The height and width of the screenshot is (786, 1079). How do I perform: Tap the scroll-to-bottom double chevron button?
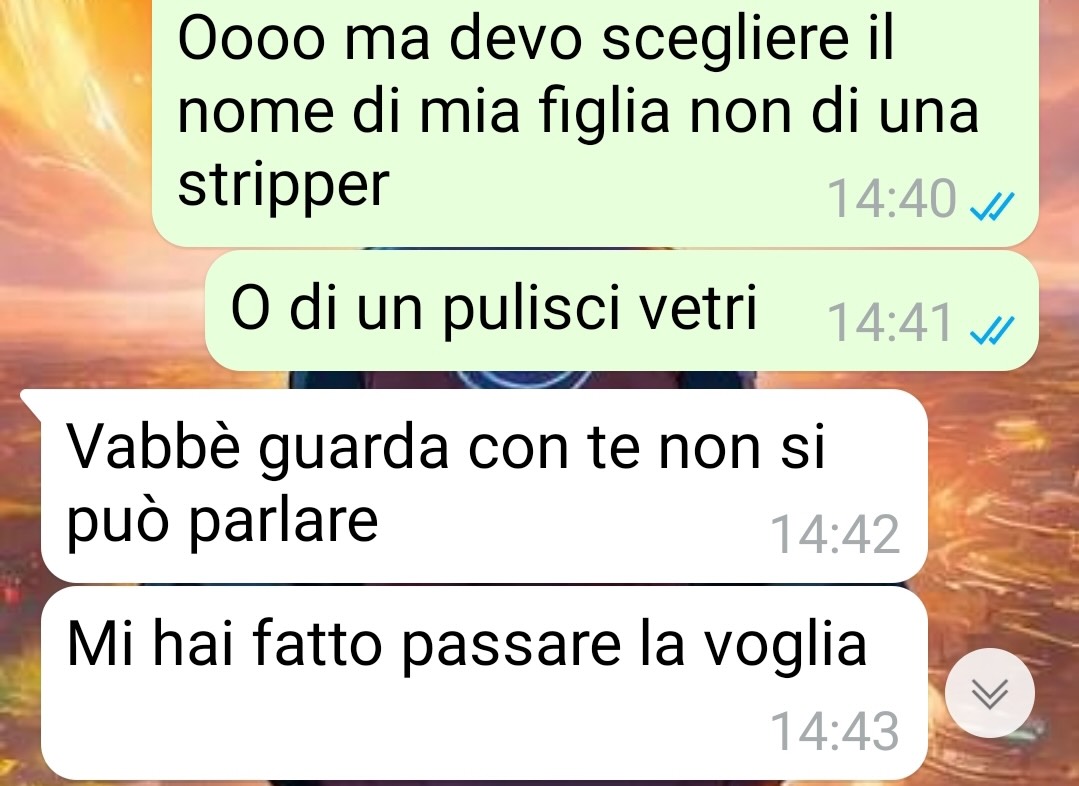990,692
